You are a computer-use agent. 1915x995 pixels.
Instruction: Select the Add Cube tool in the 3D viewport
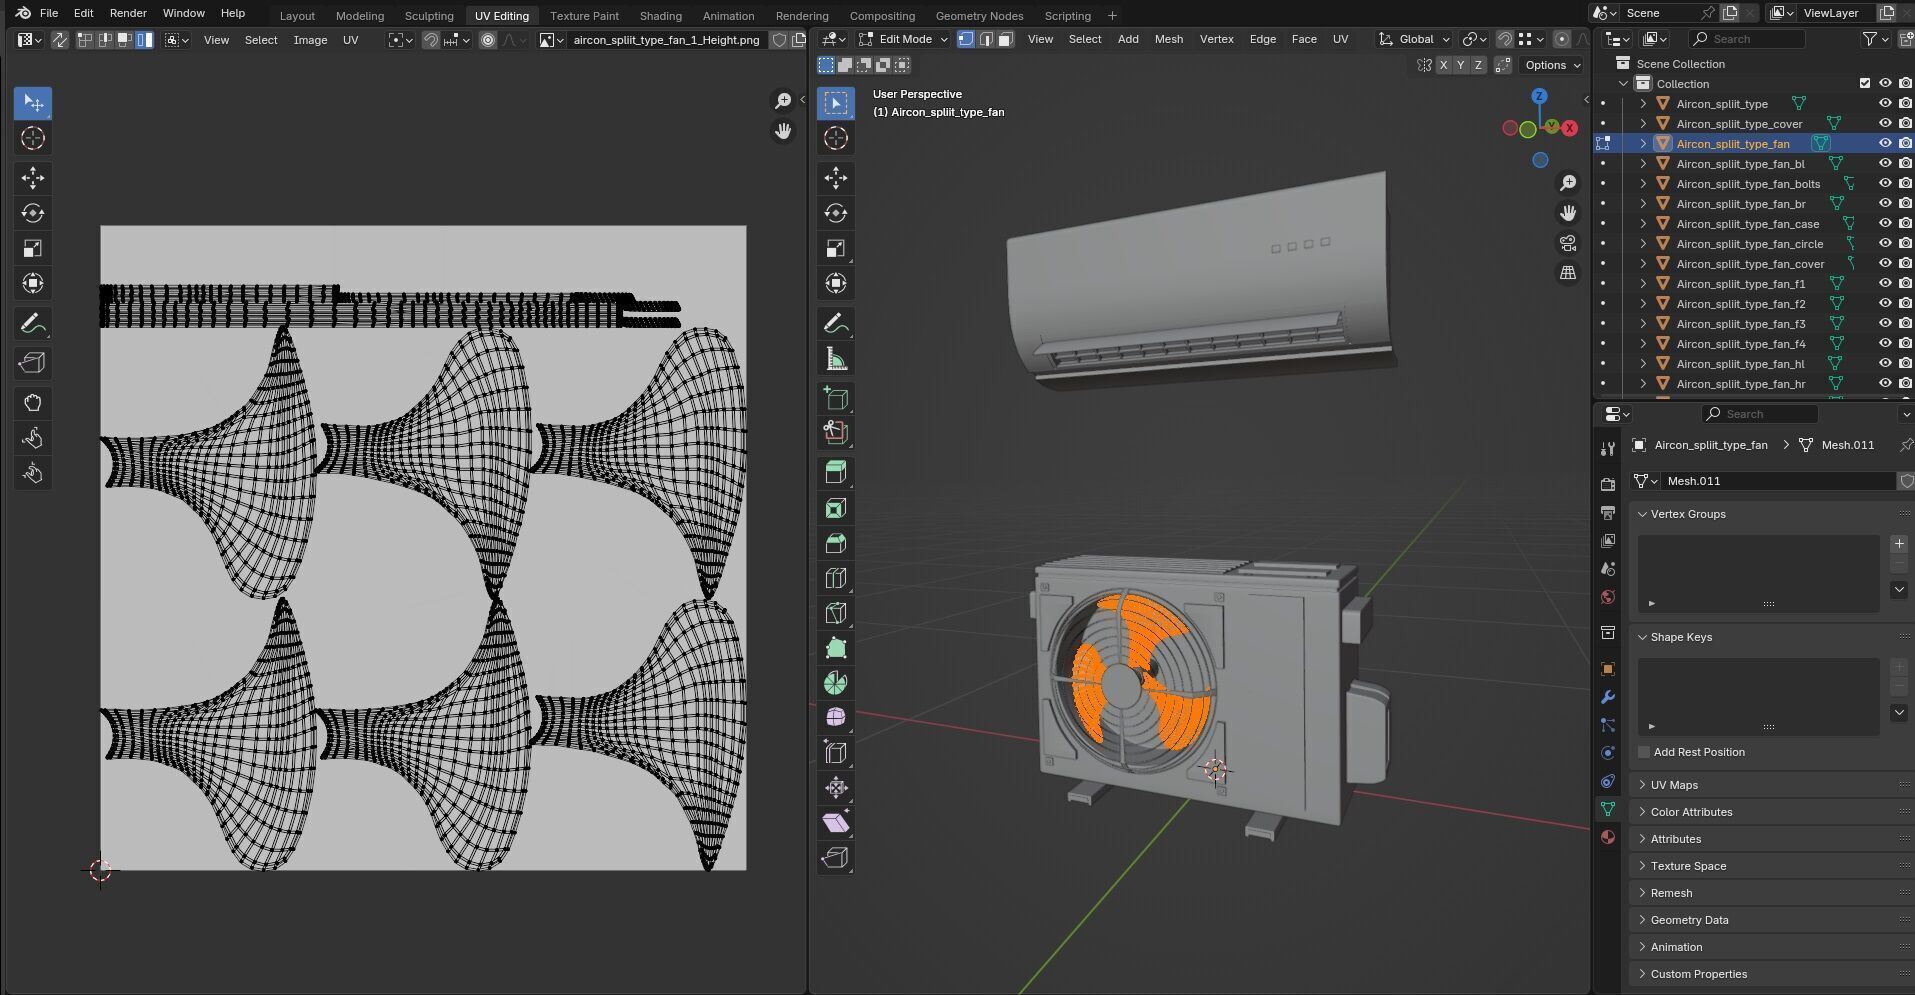[x=836, y=398]
